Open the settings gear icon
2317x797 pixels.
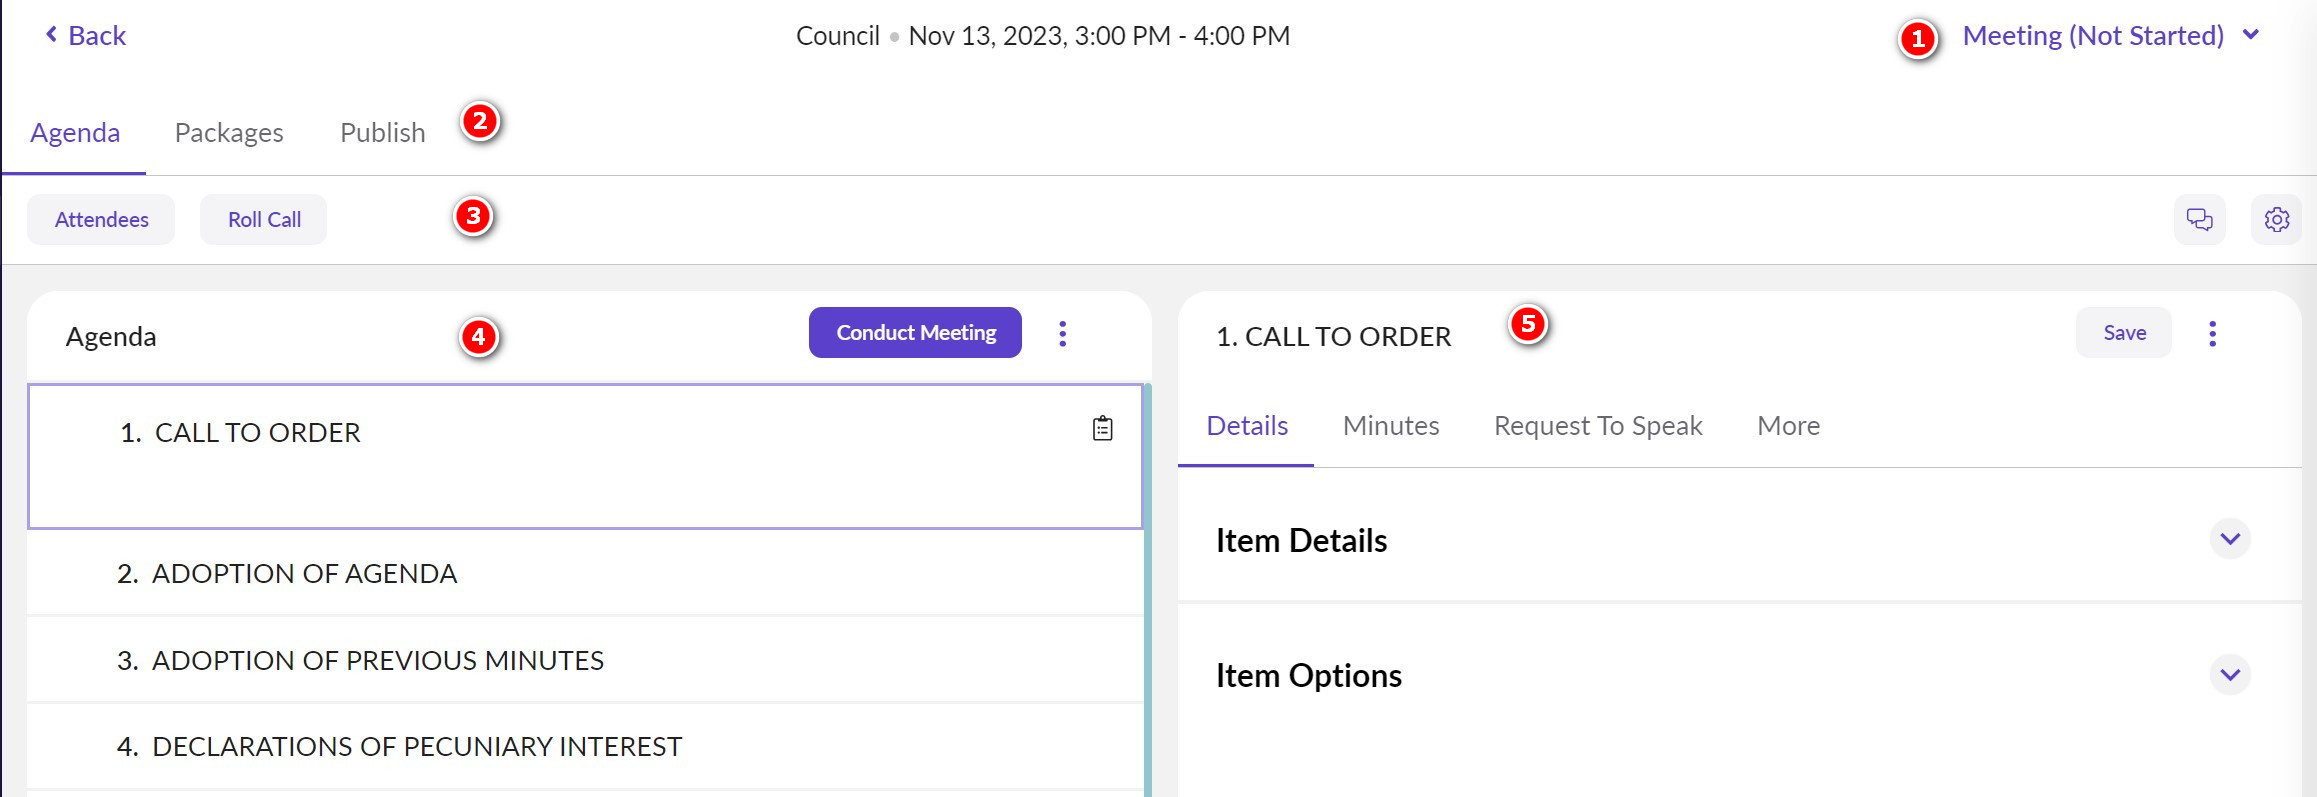click(2276, 220)
